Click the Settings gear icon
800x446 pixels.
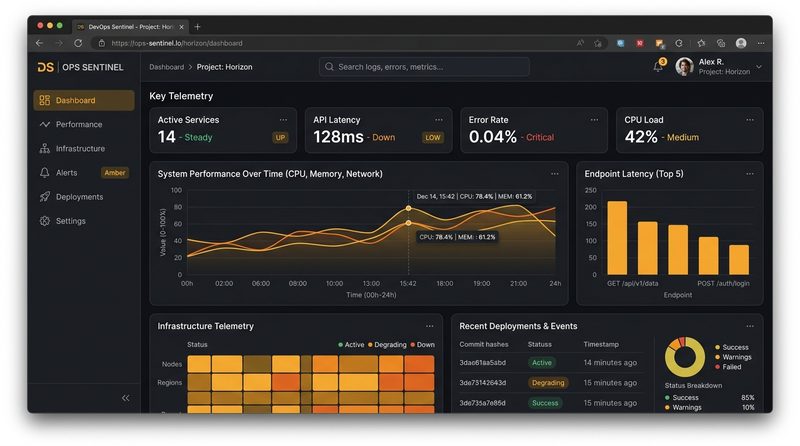click(45, 221)
